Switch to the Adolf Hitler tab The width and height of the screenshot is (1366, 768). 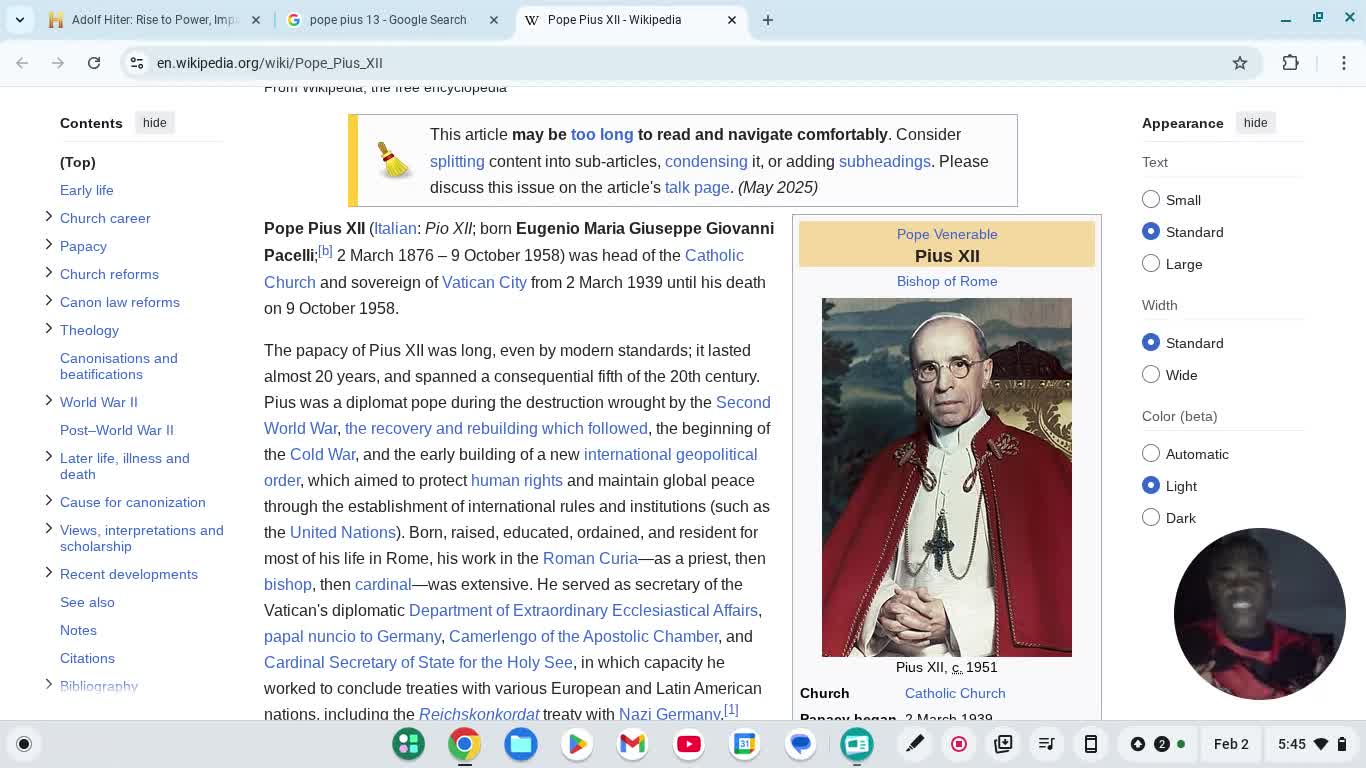(150, 19)
